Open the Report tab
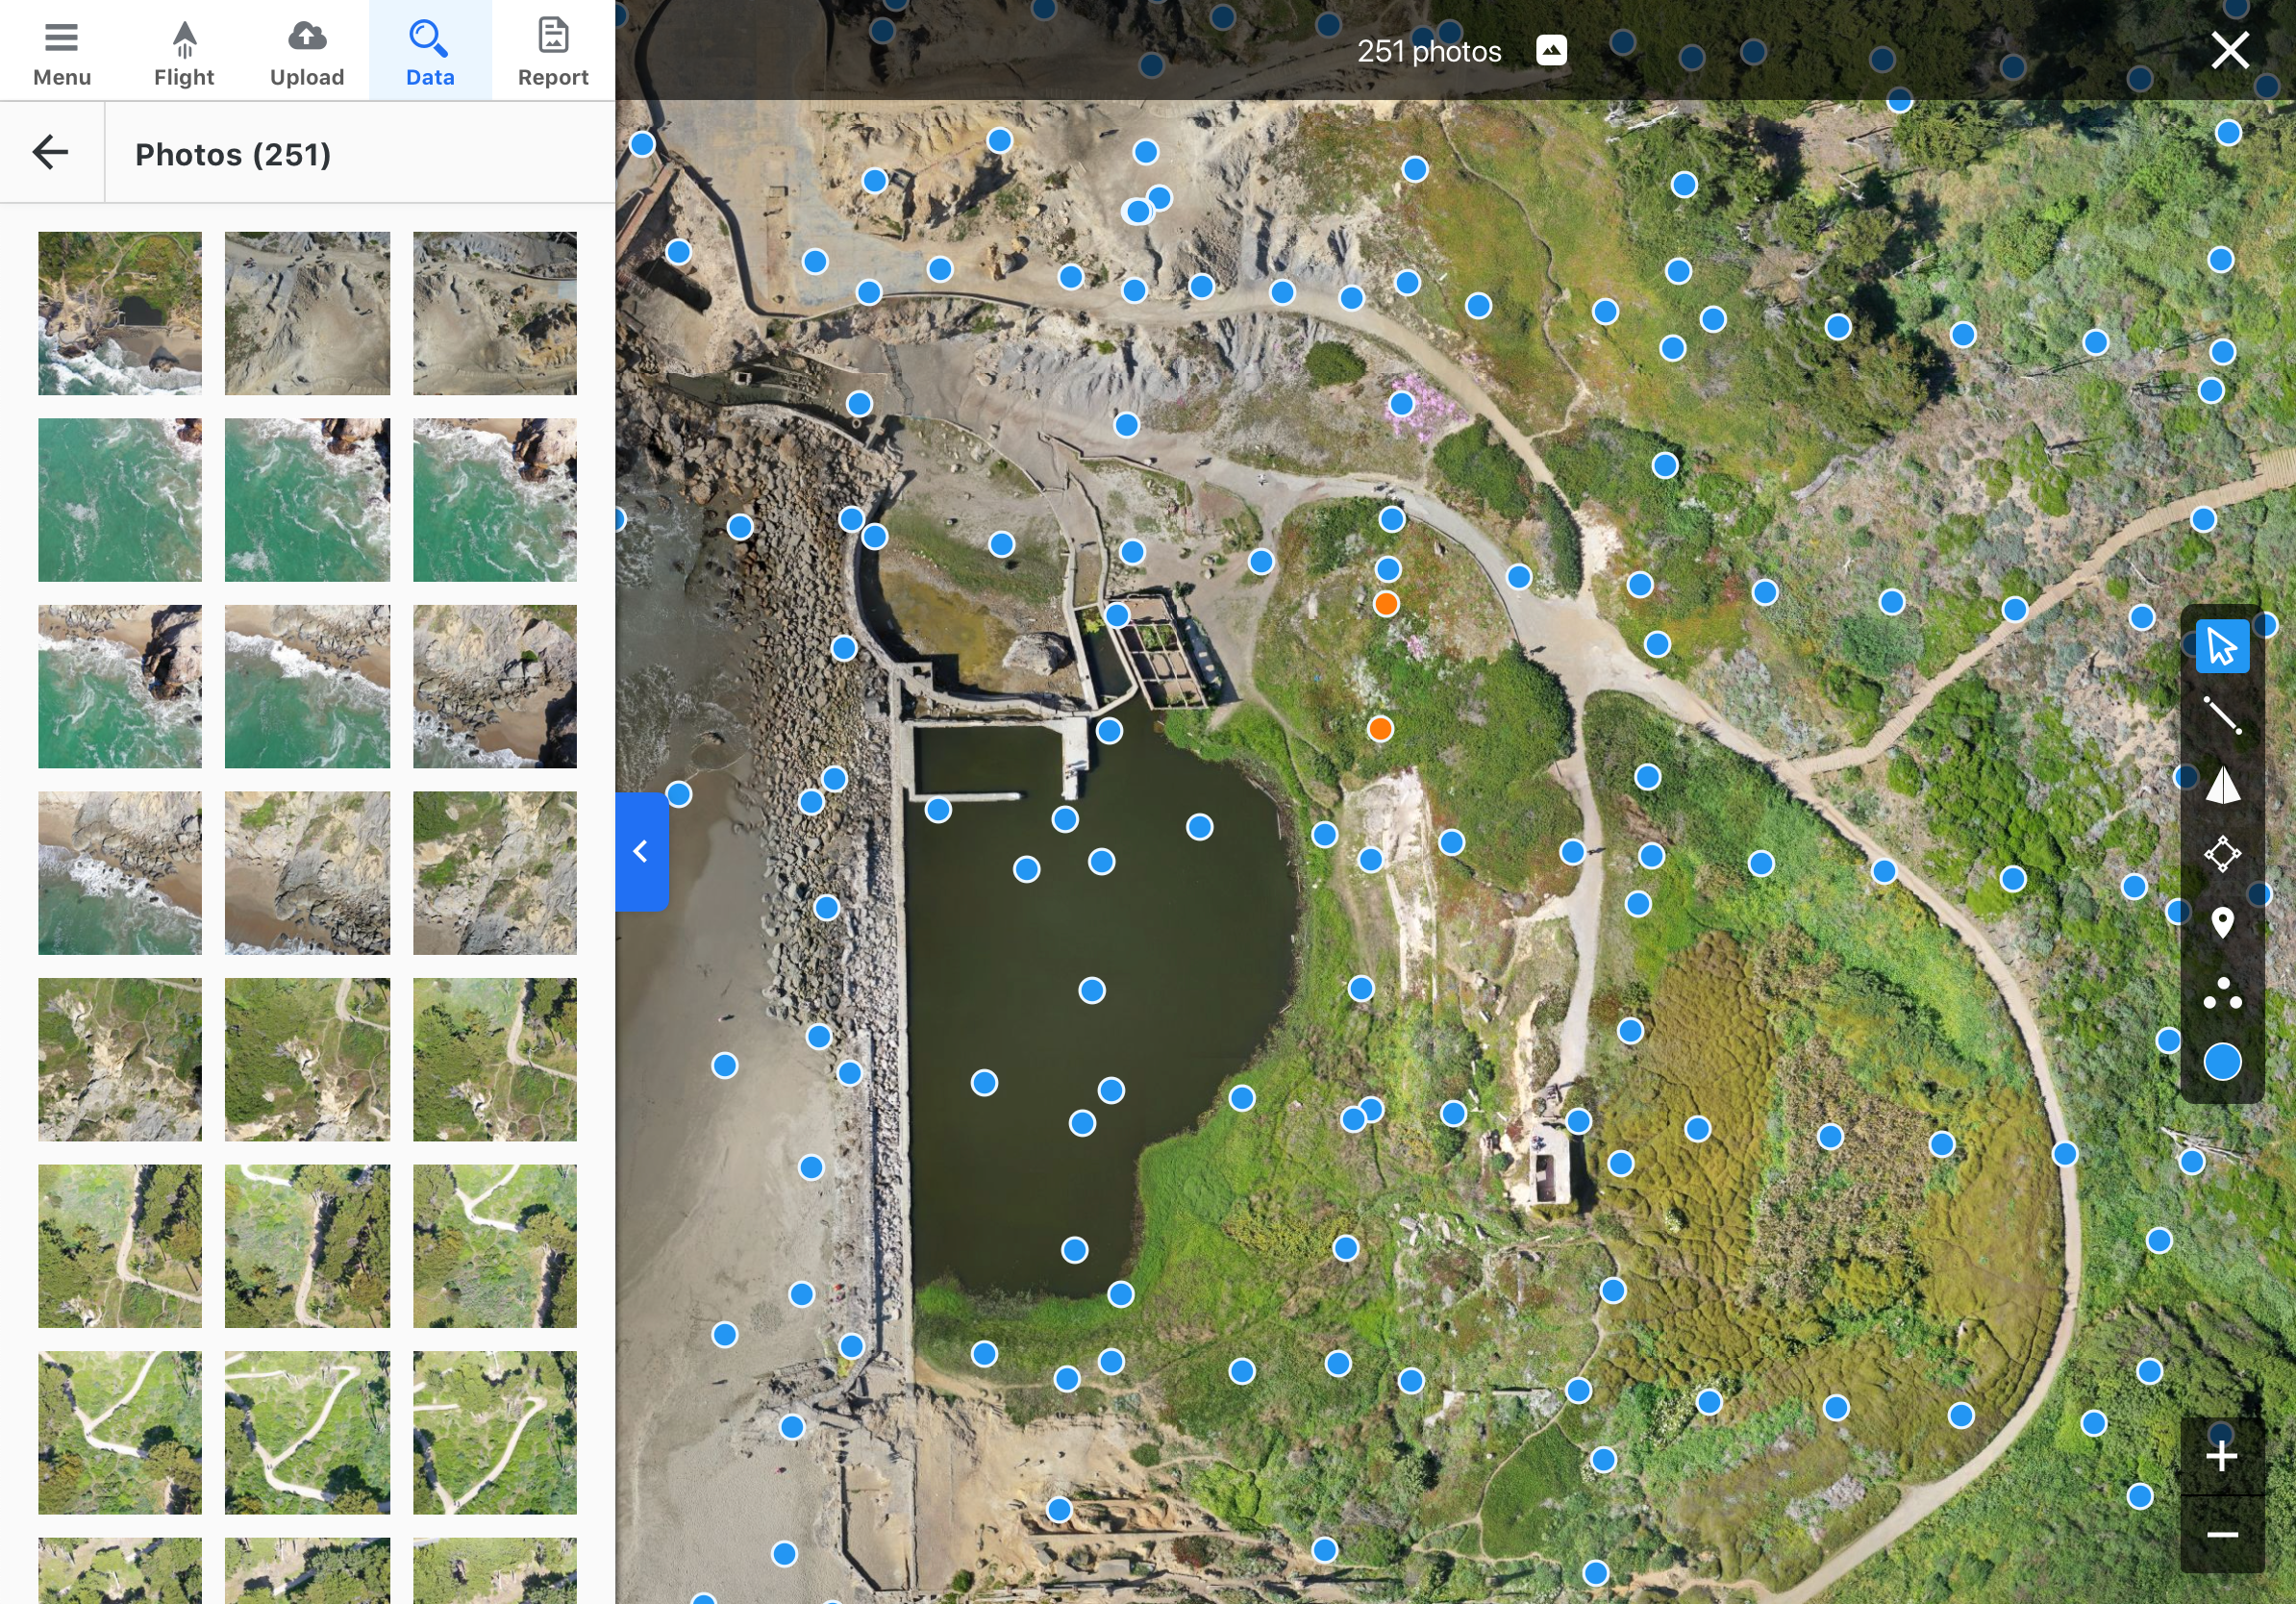 553,51
